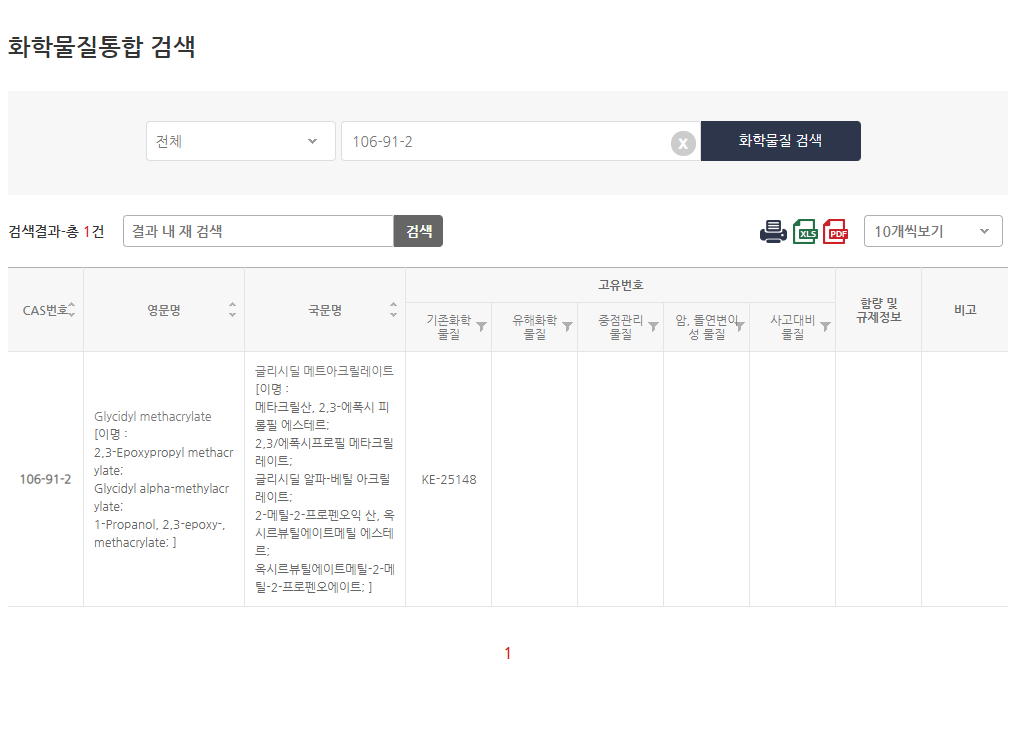Viewport: 1030px width, 729px height.
Task: Click the 검색 re-search button
Action: [x=418, y=231]
